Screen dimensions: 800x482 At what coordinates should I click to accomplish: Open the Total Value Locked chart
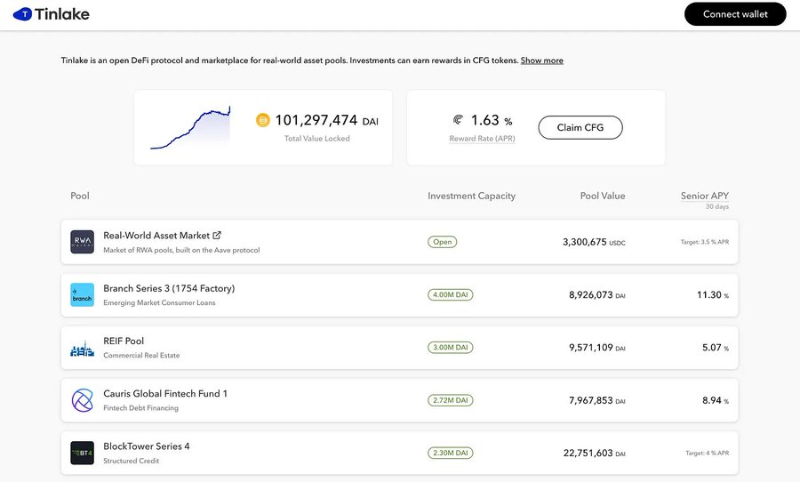pos(190,128)
